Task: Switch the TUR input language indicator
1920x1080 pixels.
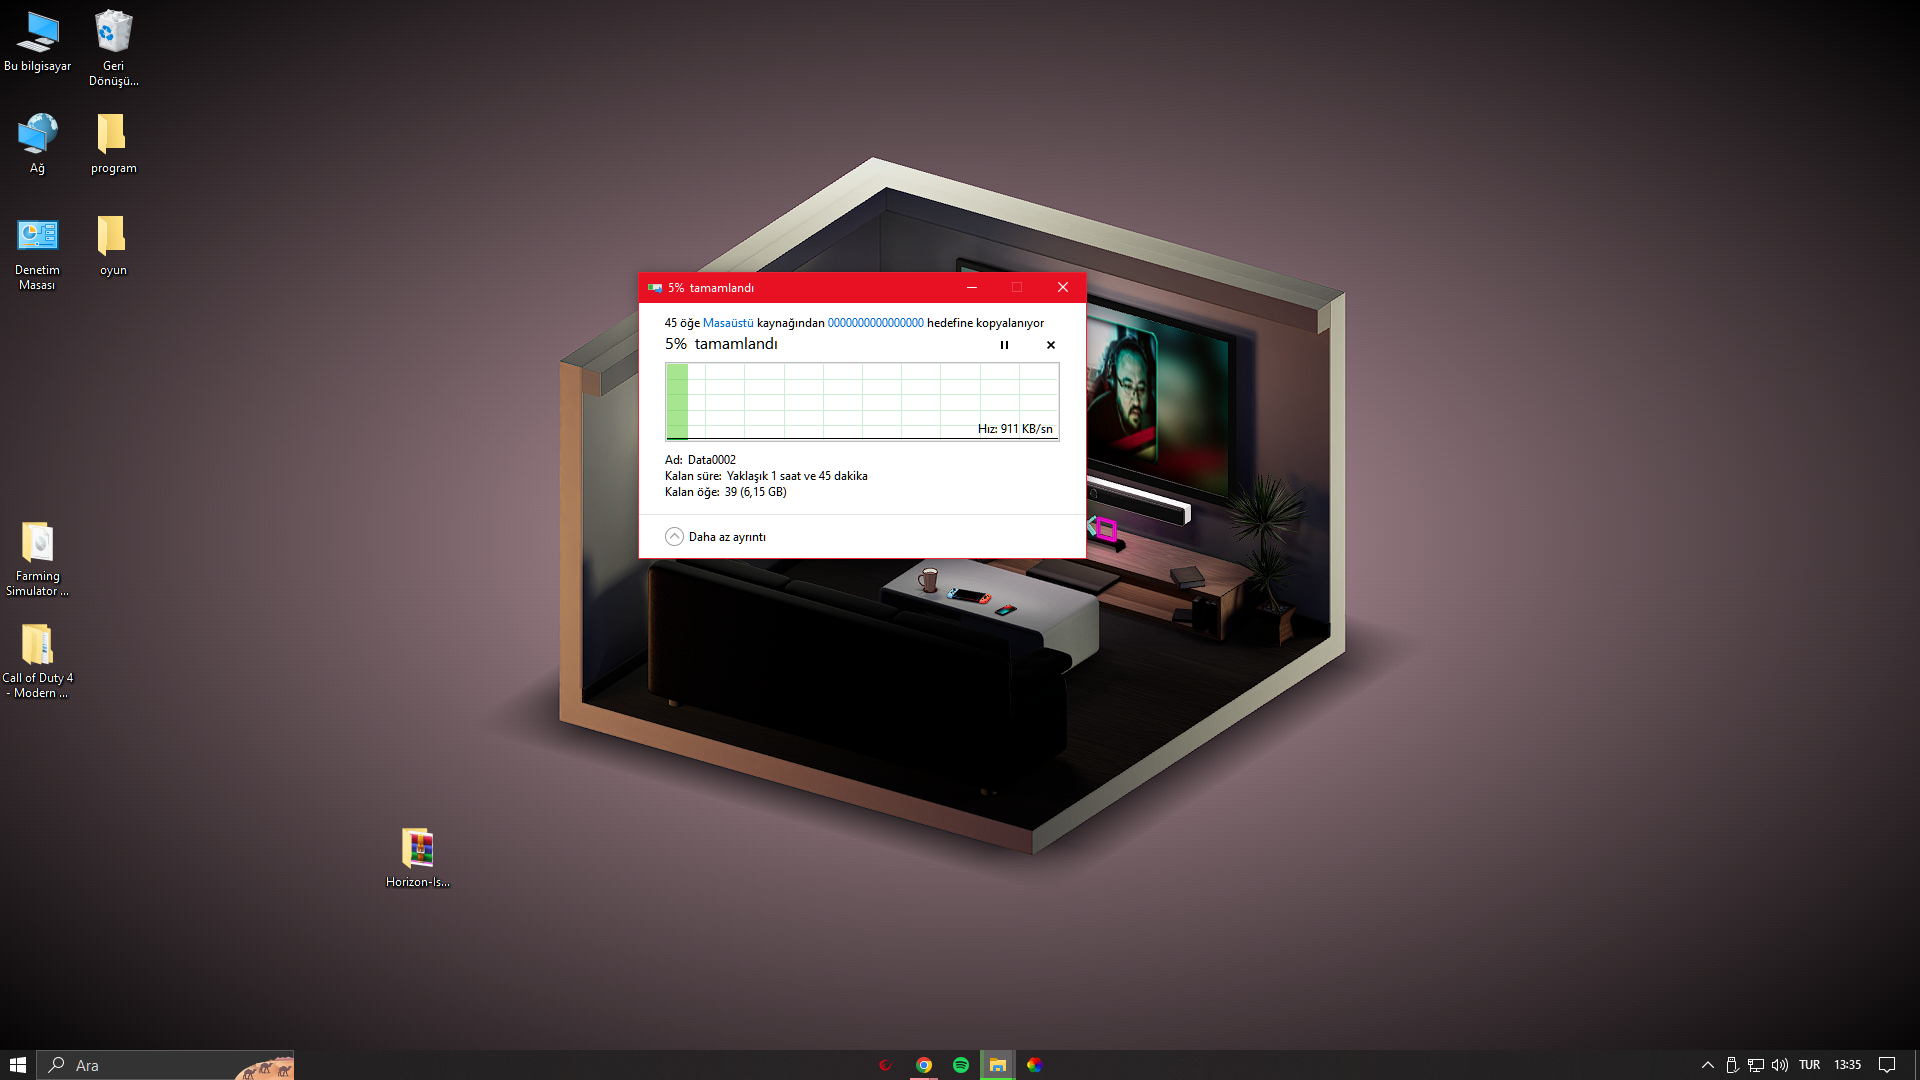Action: 1809,1065
